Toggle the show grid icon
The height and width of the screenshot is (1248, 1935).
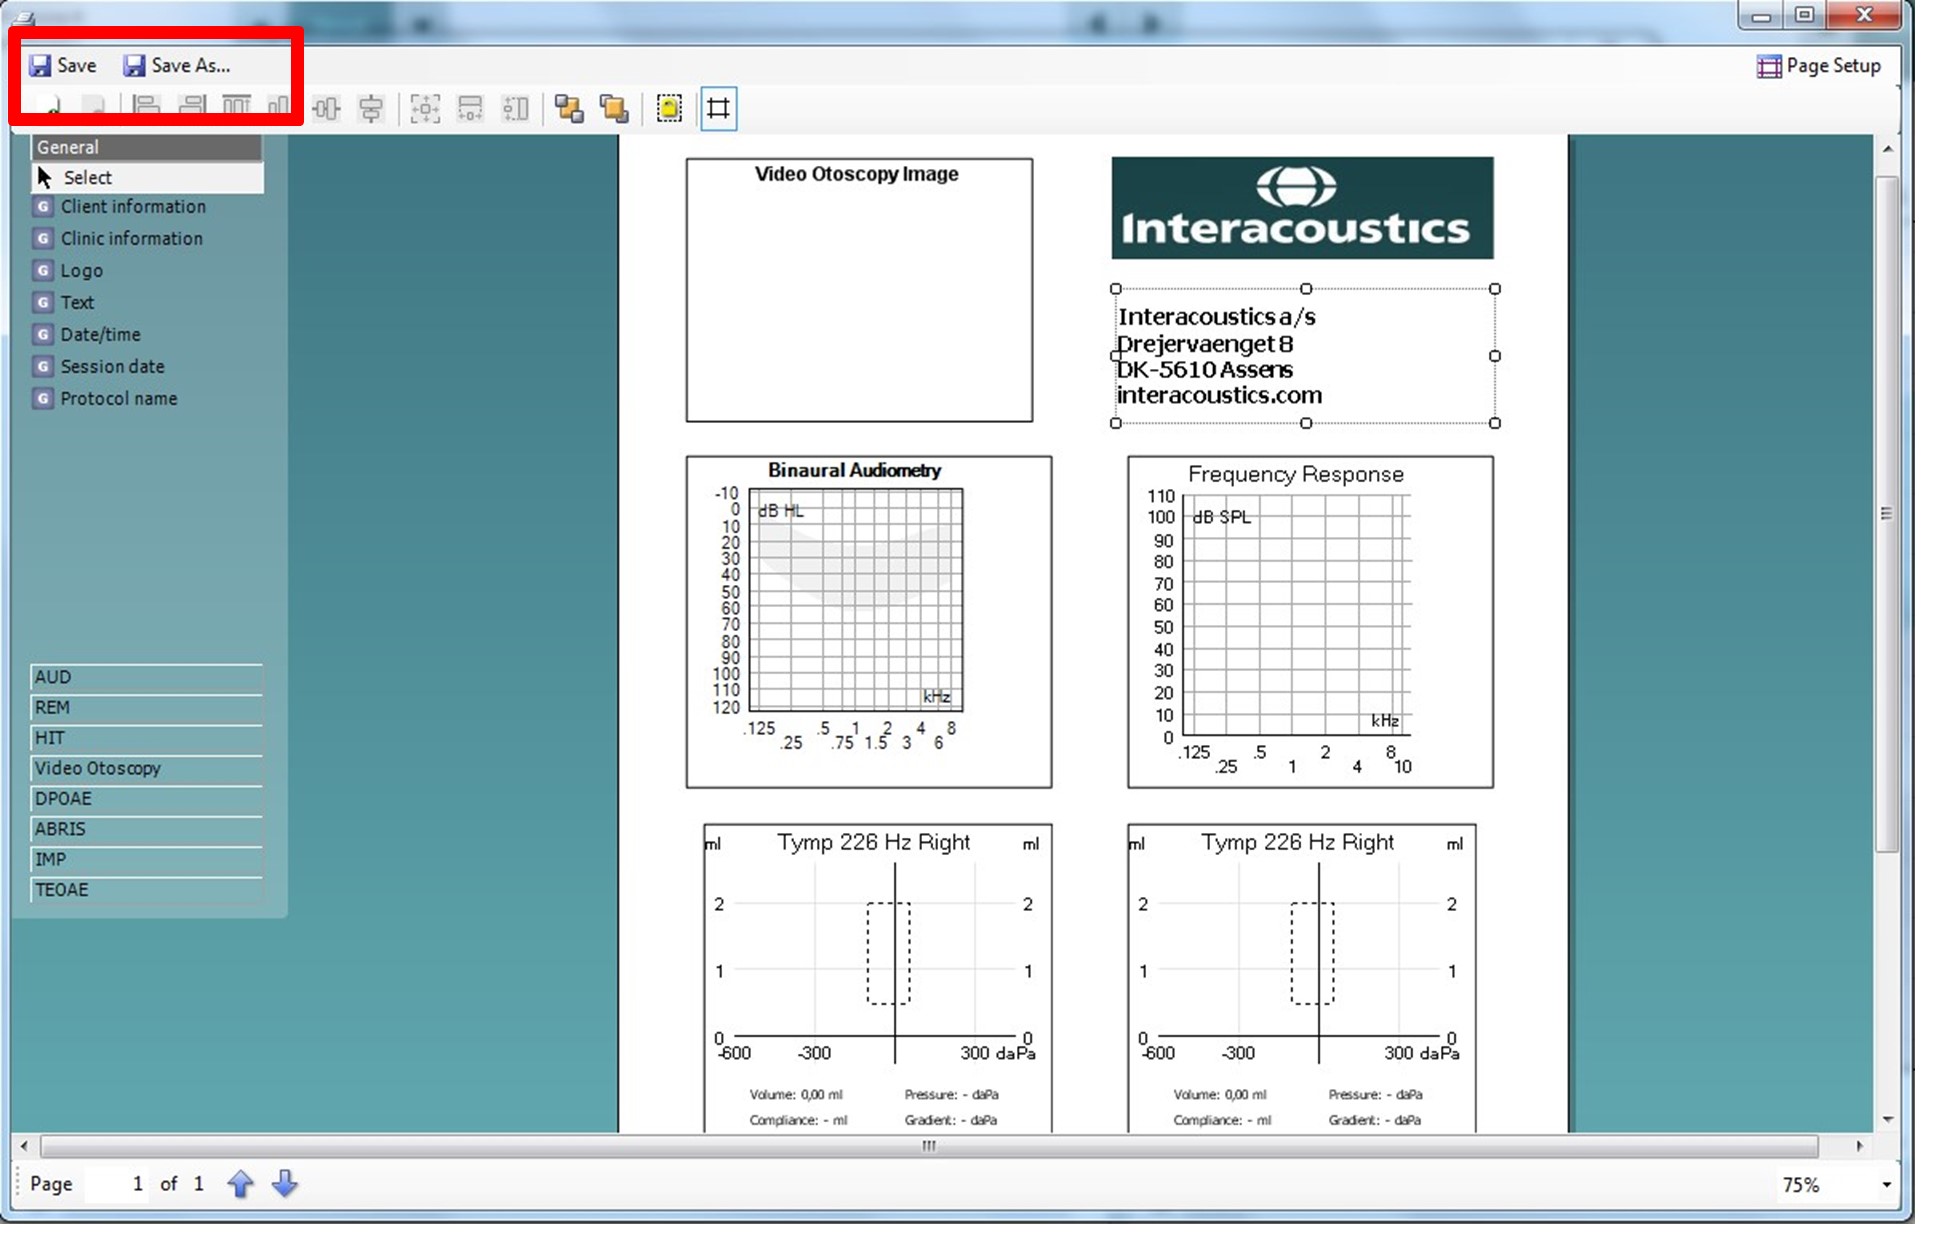pyautogui.click(x=719, y=110)
